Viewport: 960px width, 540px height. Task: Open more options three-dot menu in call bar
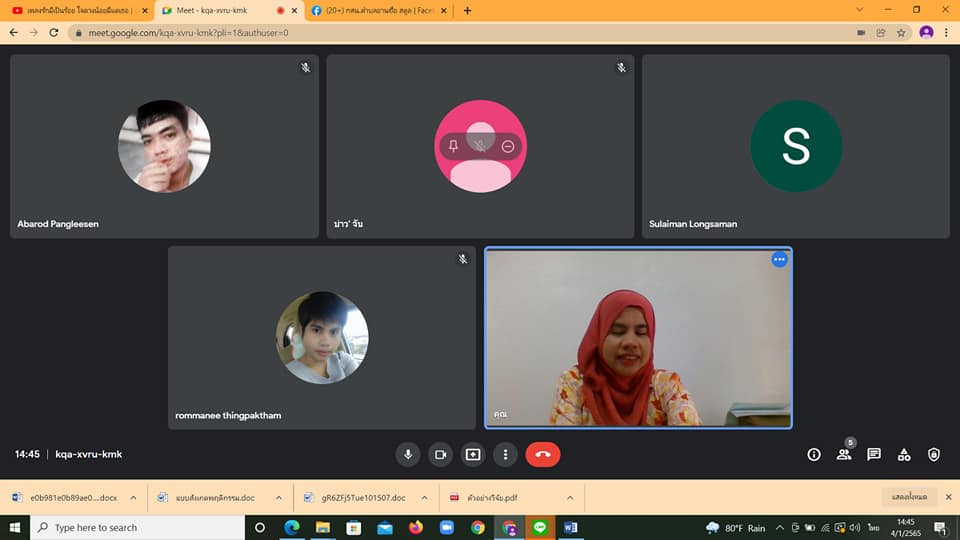506,454
